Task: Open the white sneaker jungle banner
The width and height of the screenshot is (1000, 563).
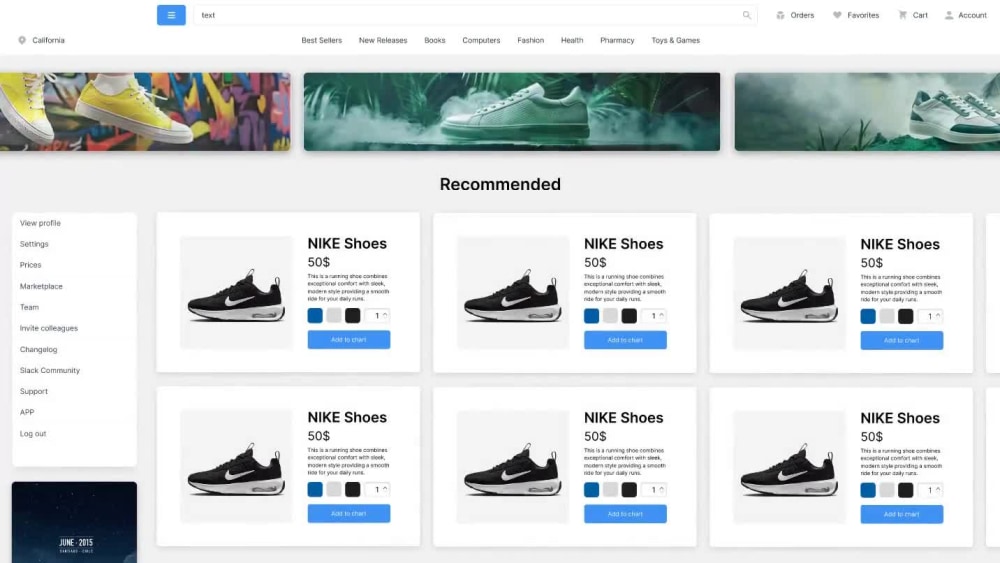Action: [x=511, y=112]
